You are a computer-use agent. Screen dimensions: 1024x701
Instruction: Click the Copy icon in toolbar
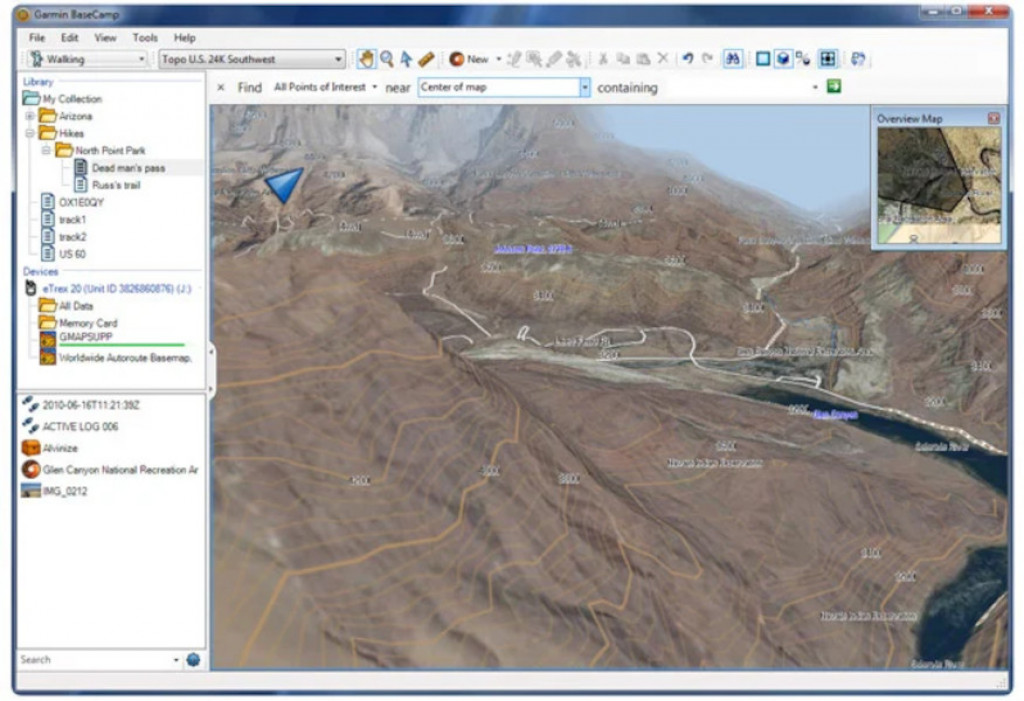[x=623, y=59]
